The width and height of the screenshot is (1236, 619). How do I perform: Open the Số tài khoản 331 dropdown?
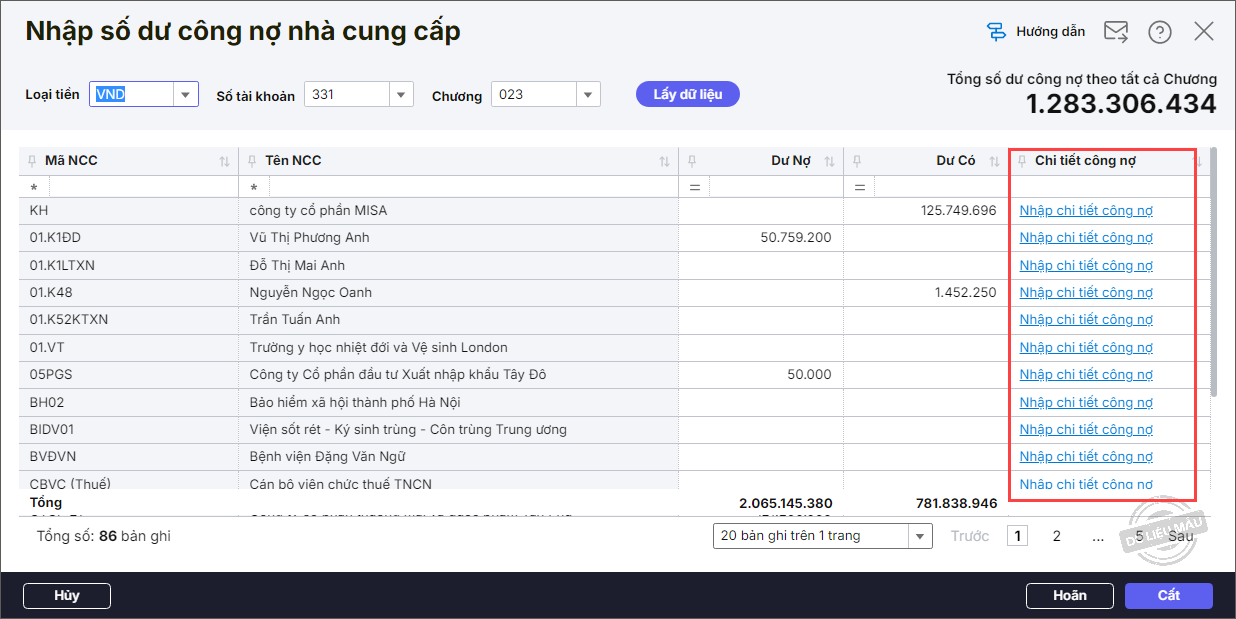pyautogui.click(x=401, y=95)
